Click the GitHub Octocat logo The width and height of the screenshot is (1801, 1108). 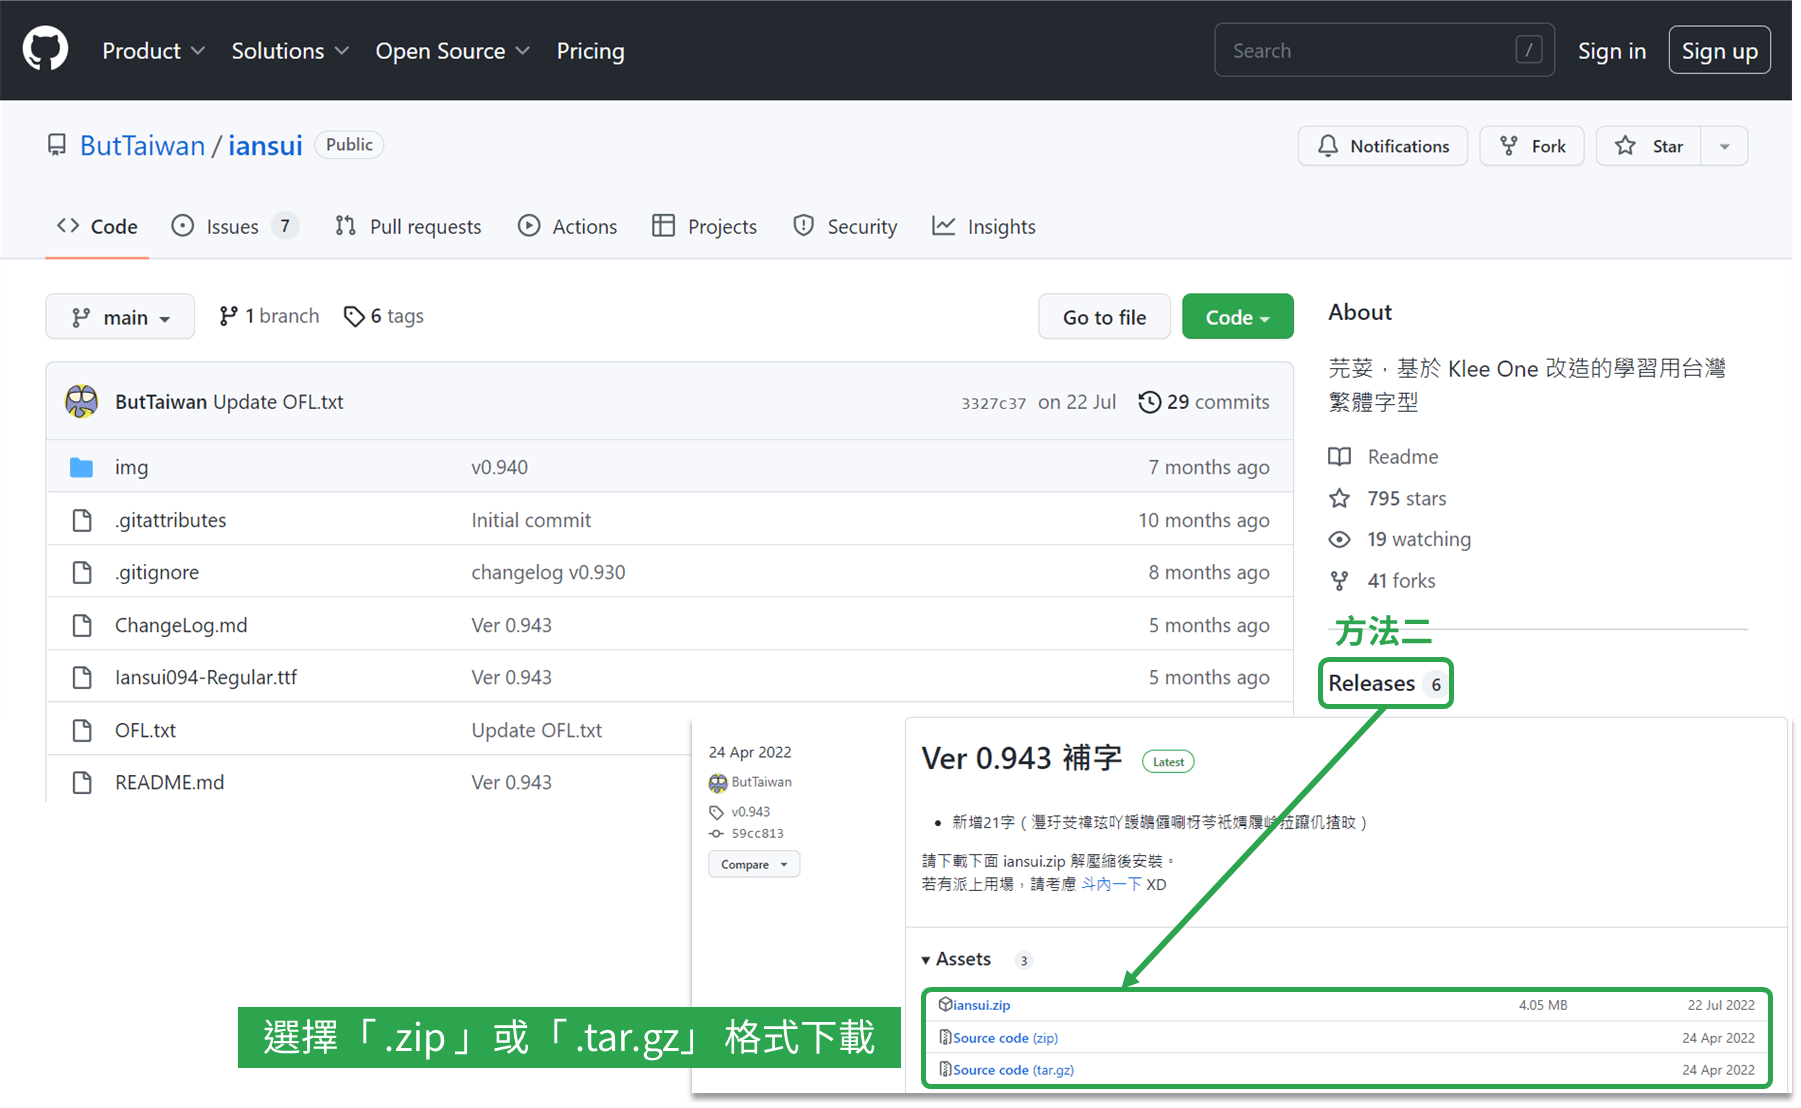point(45,49)
